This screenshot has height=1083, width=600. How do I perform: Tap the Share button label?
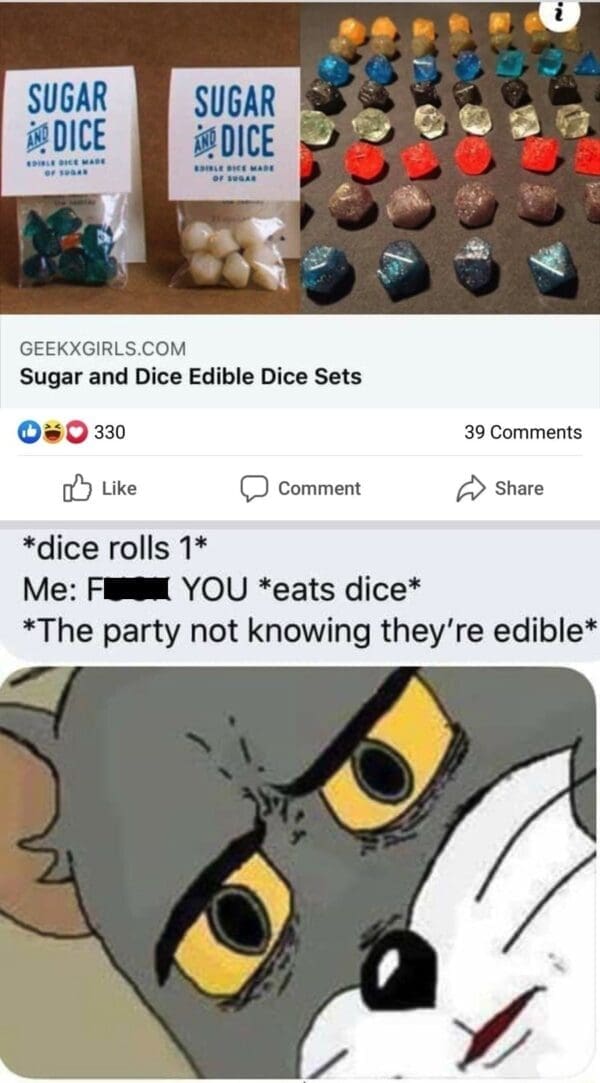point(519,488)
